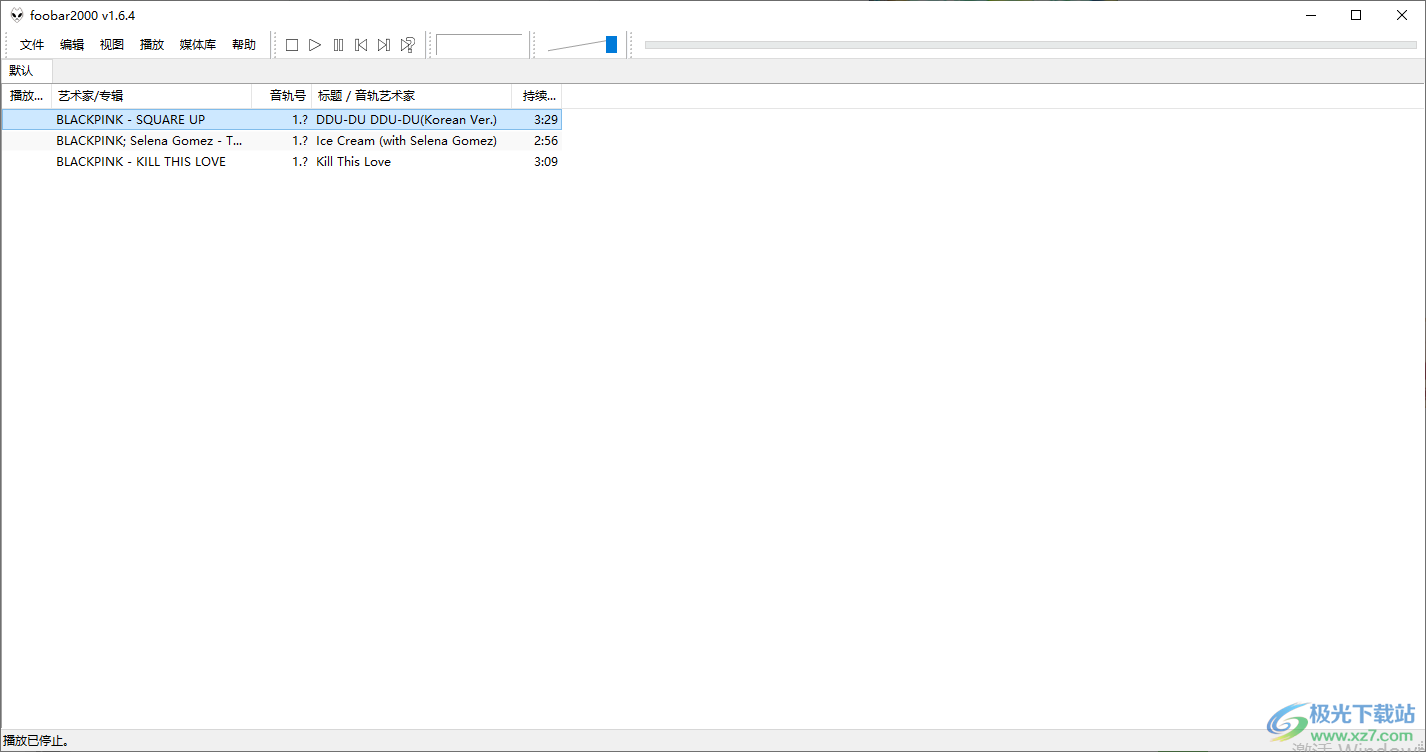Click the empty box beside the volume slider
This screenshot has width=1426, height=752.
click(480, 45)
